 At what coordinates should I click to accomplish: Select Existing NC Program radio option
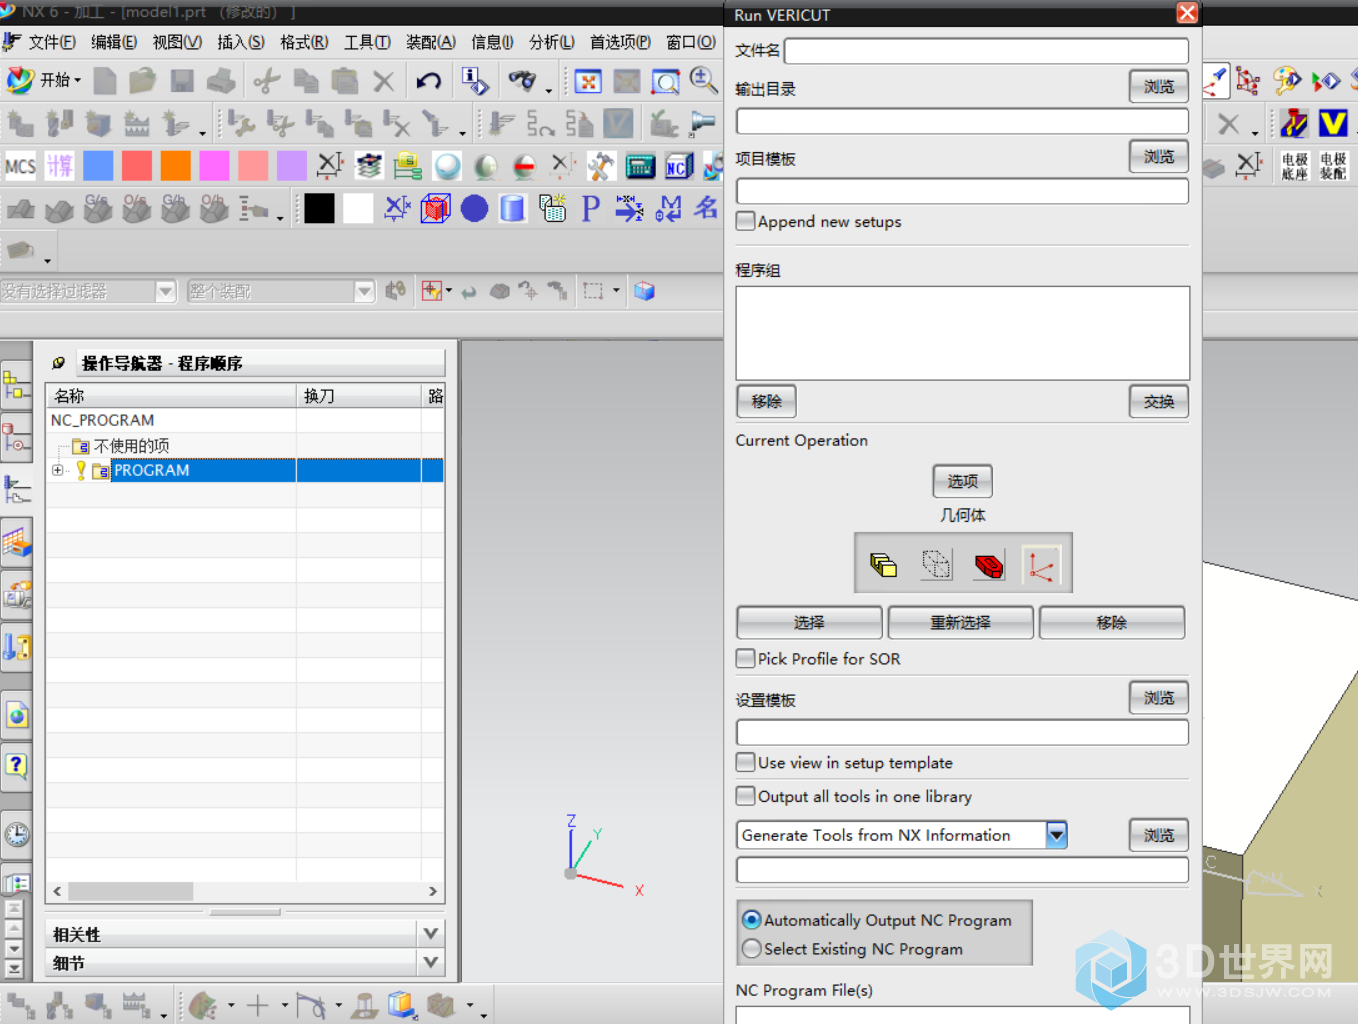pos(752,948)
